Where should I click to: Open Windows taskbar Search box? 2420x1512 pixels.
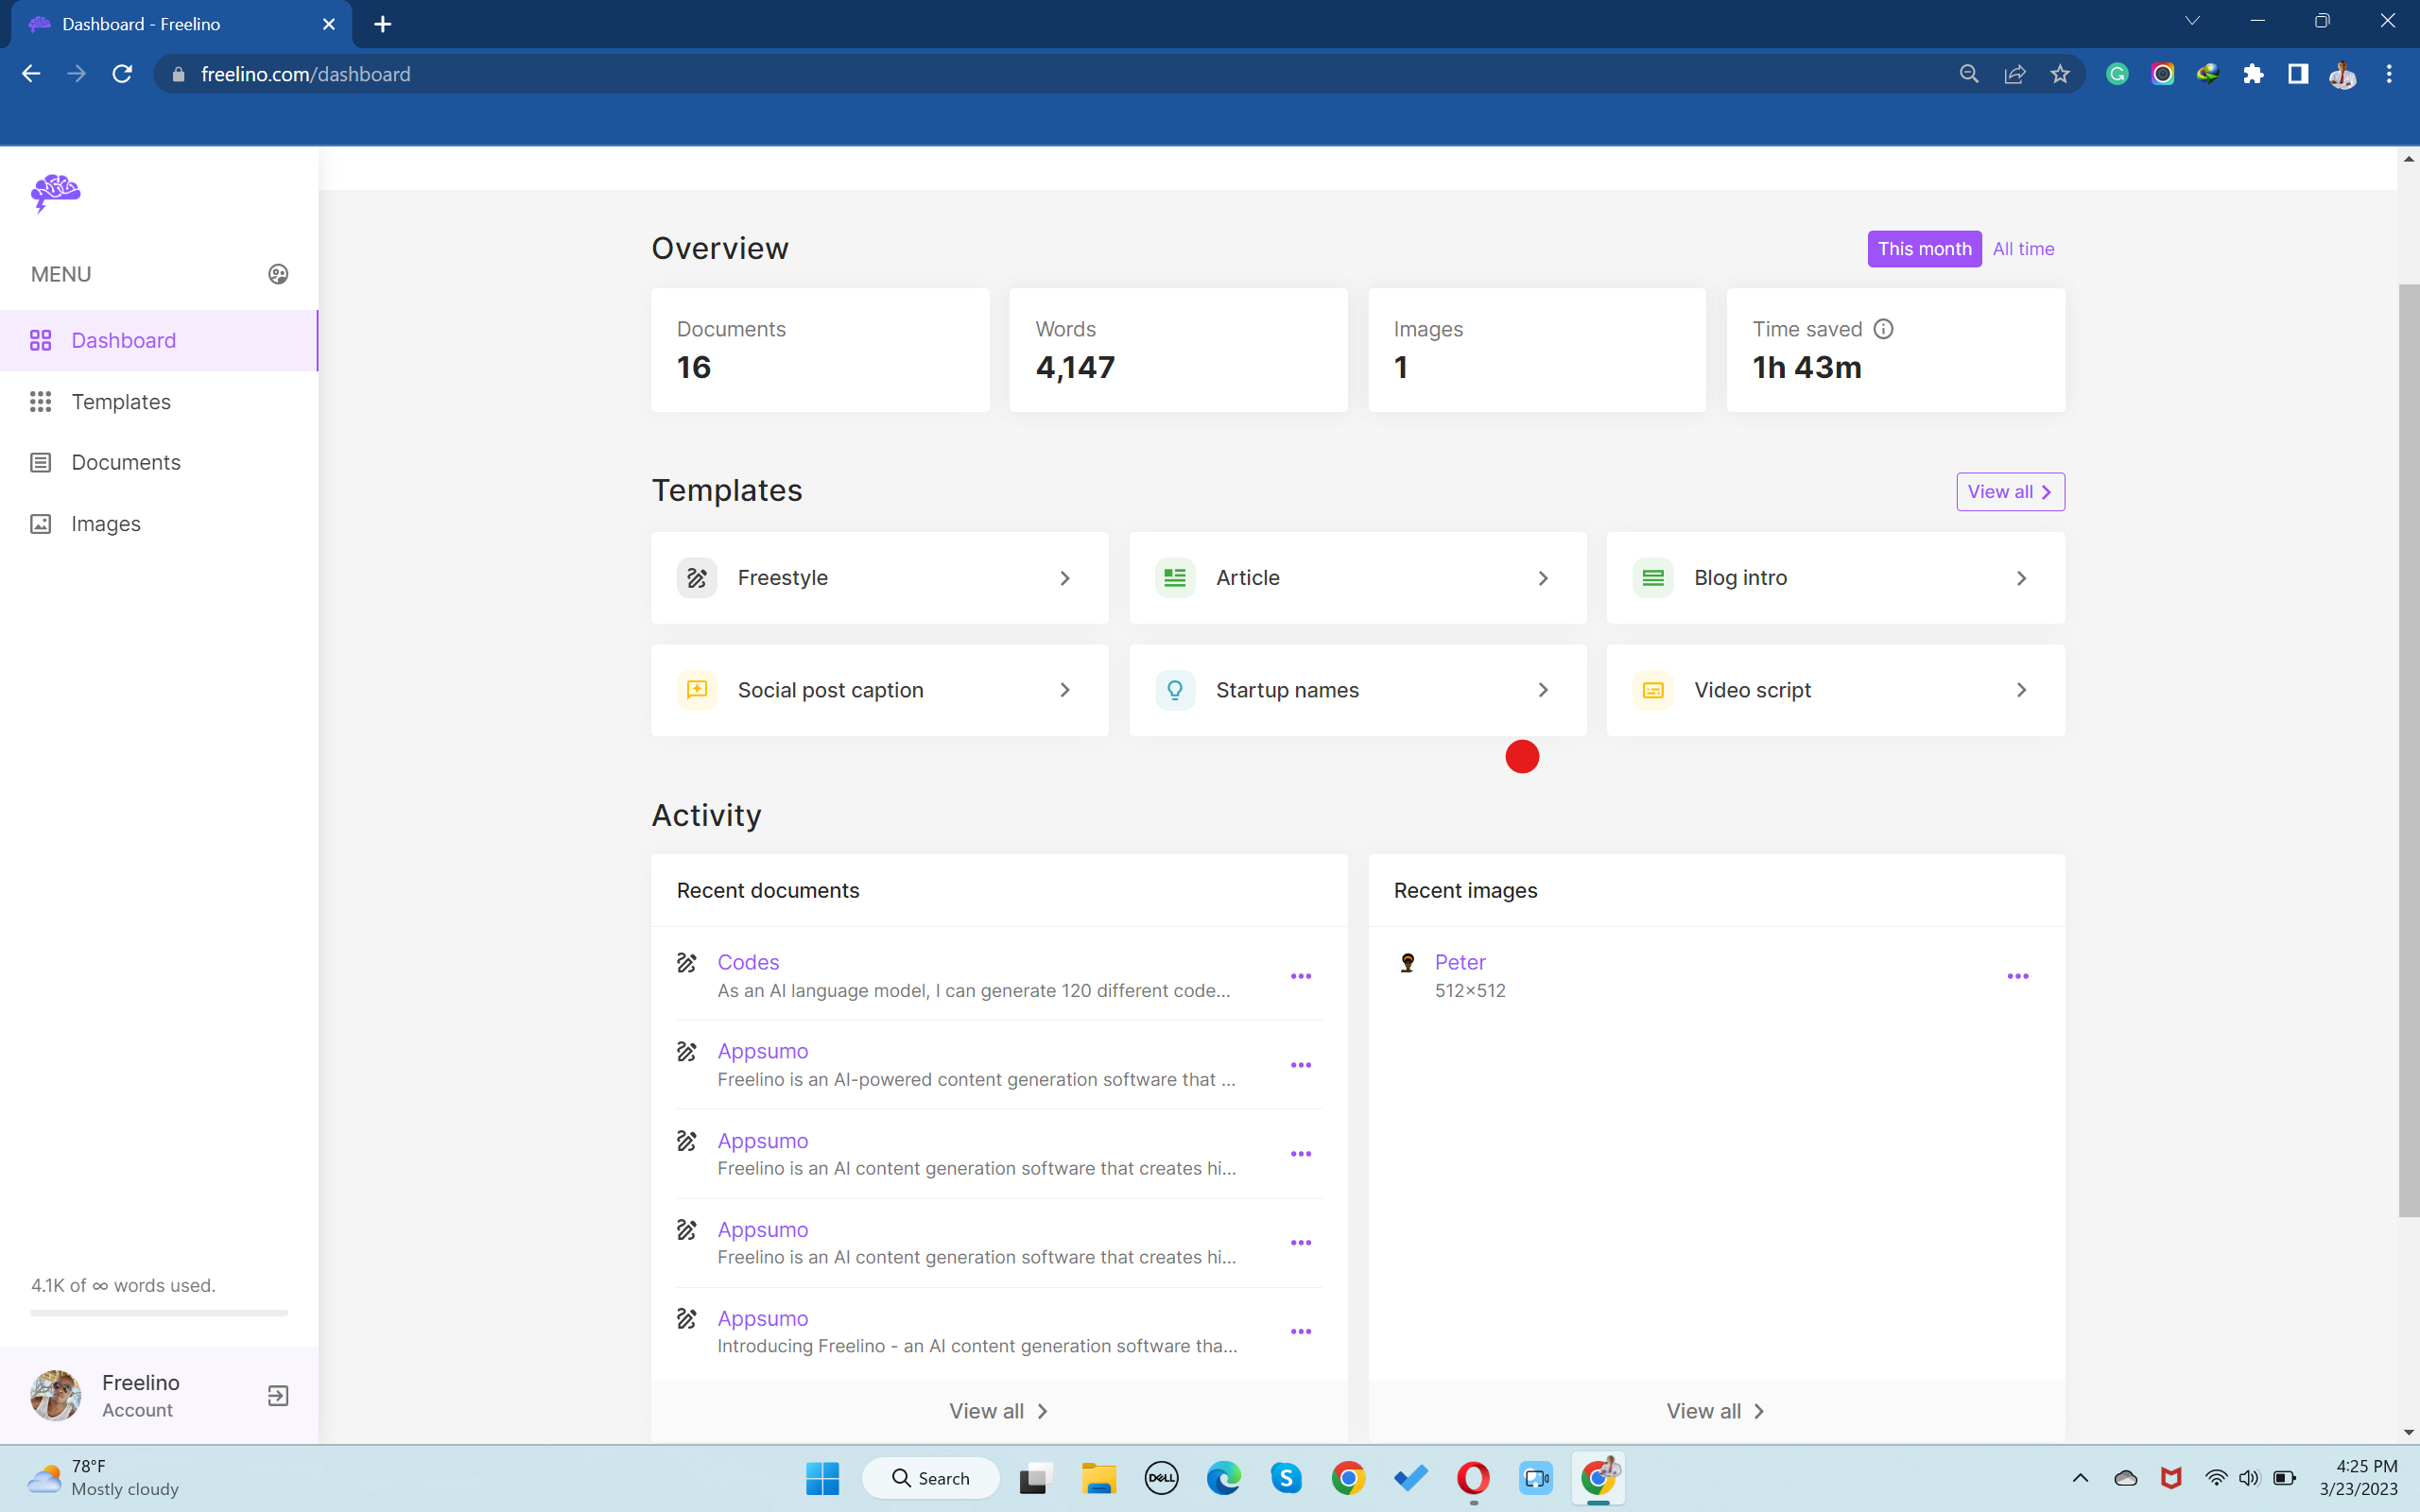[x=930, y=1478]
